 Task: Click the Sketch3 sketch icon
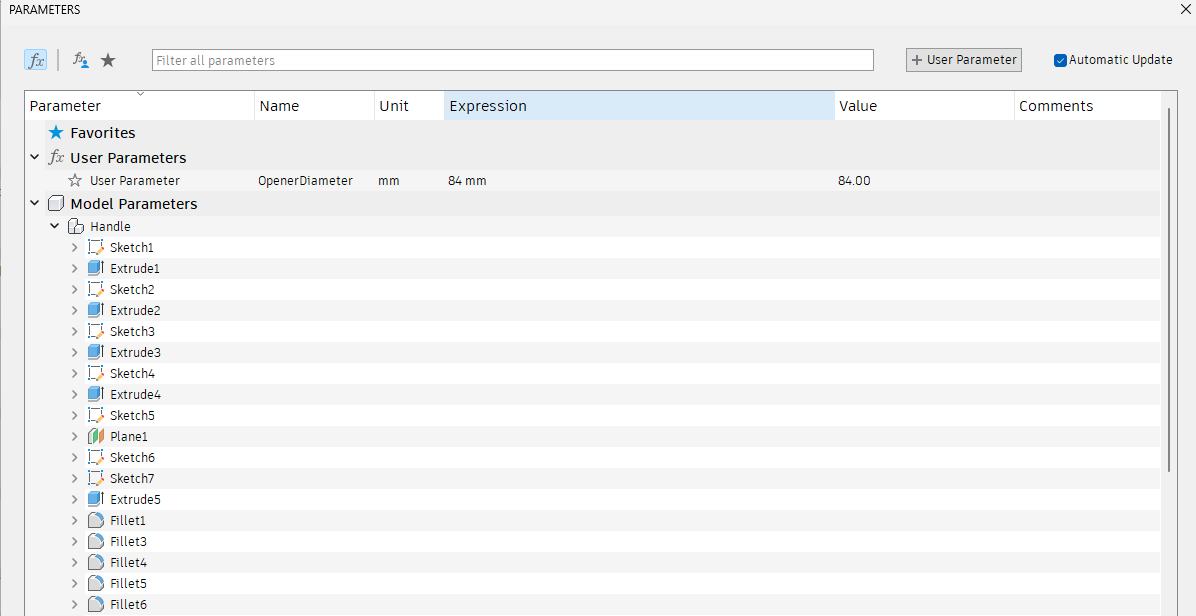click(95, 332)
